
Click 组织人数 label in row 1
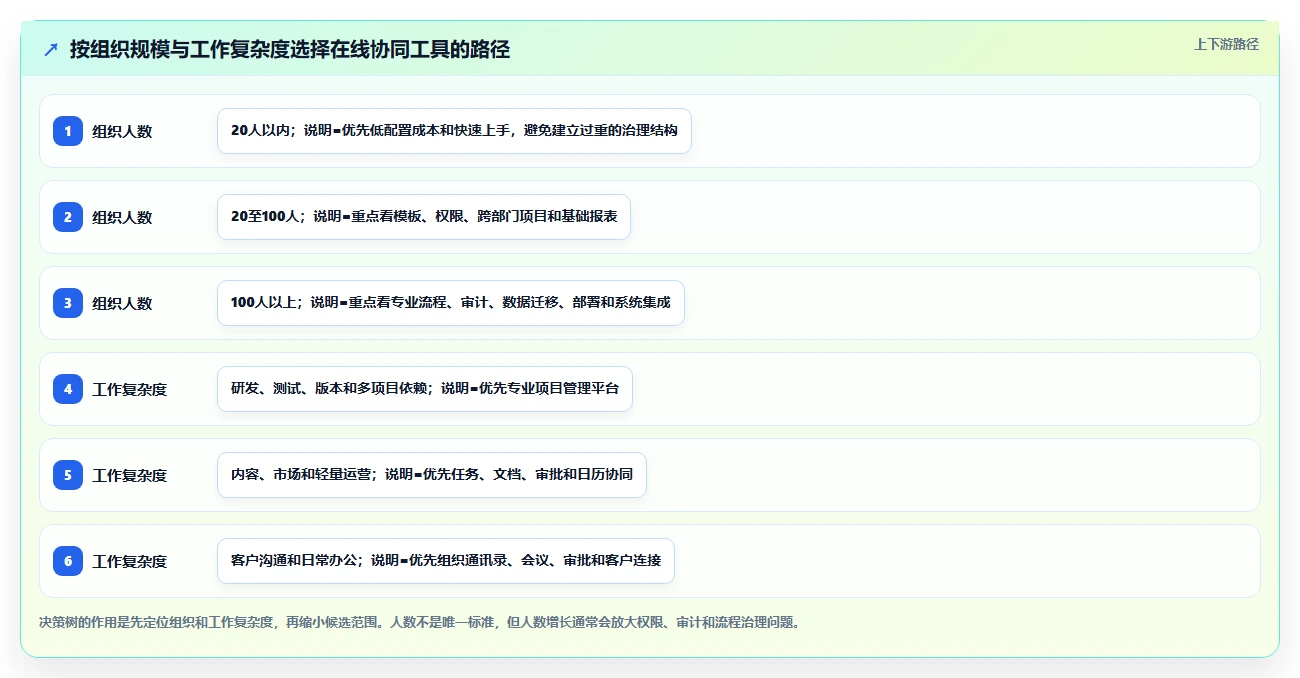point(122,131)
